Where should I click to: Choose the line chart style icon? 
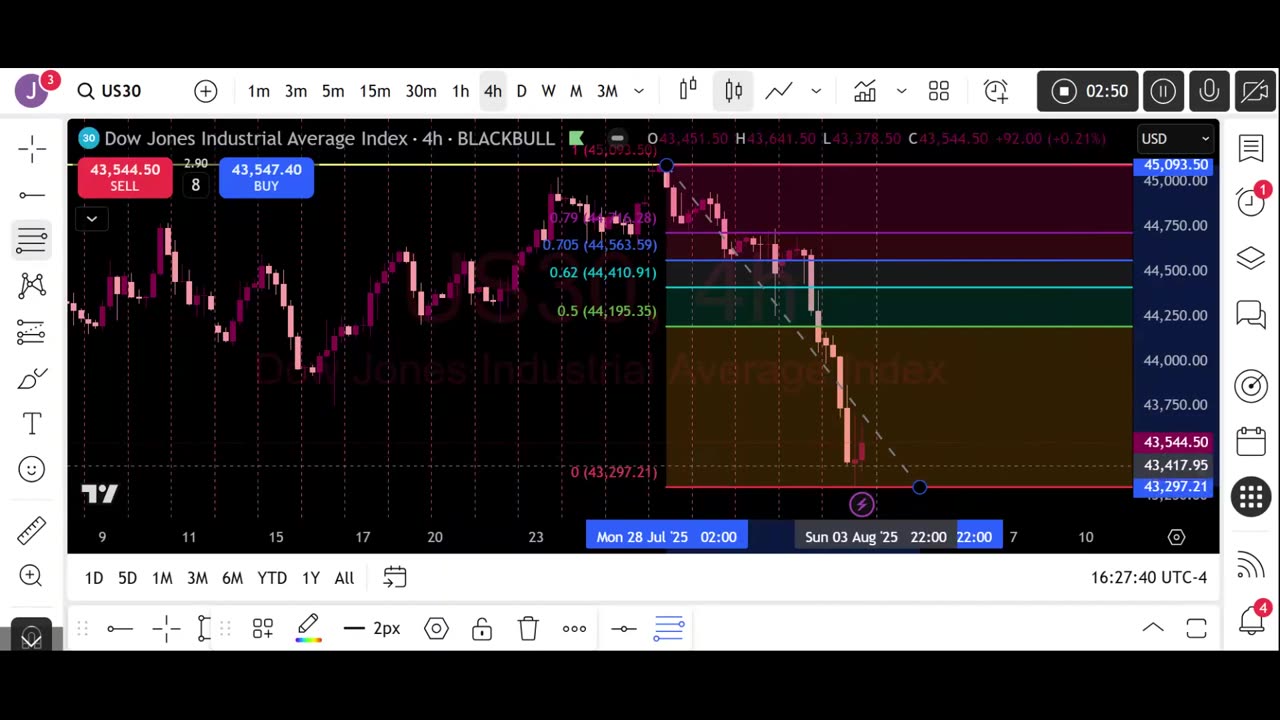click(x=779, y=91)
